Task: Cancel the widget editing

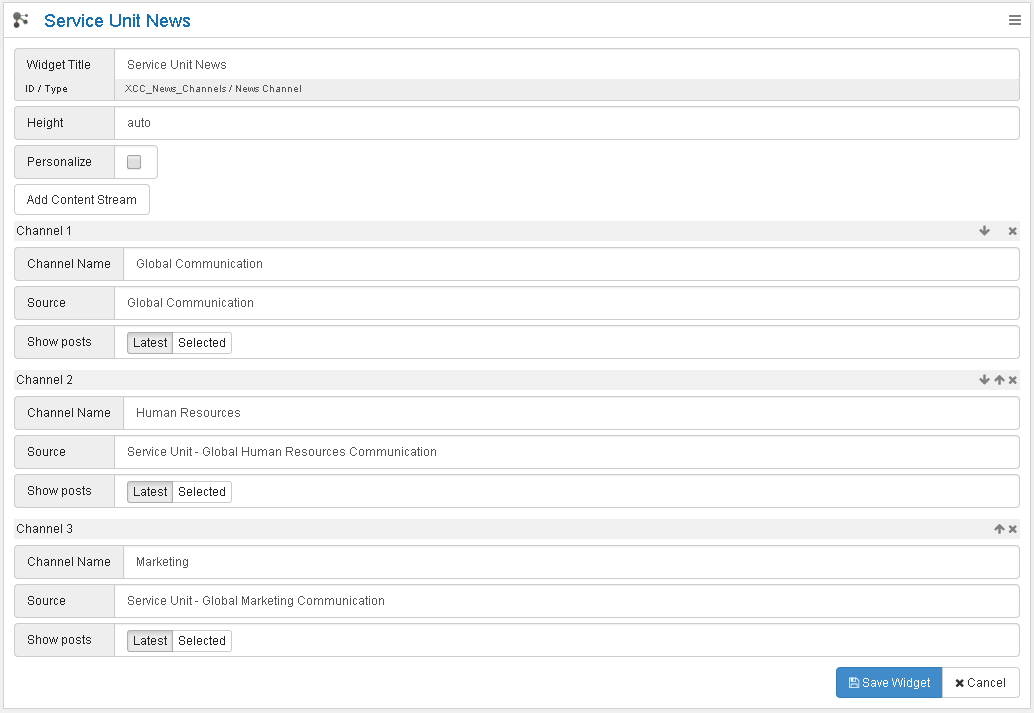Action: pyautogui.click(x=980, y=683)
